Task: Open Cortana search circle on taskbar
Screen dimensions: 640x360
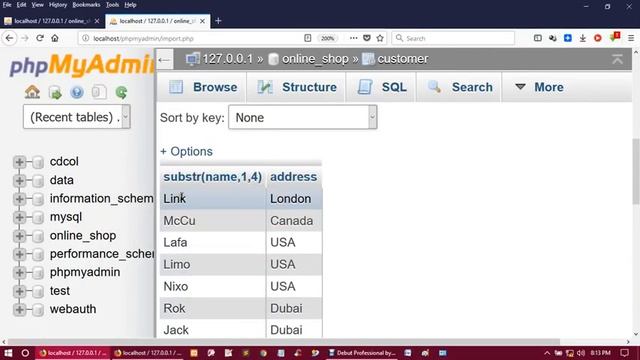Action: point(25,353)
